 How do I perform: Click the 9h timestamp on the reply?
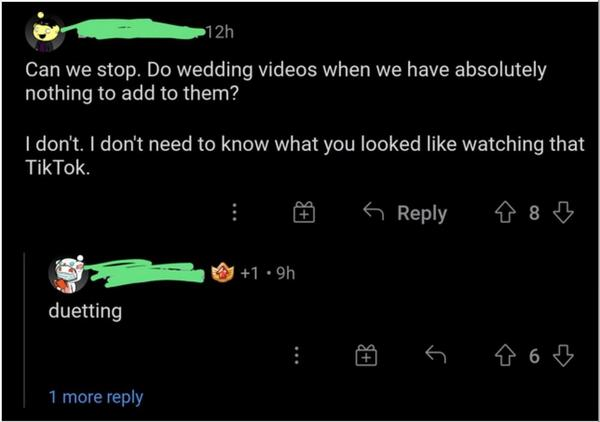(285, 273)
